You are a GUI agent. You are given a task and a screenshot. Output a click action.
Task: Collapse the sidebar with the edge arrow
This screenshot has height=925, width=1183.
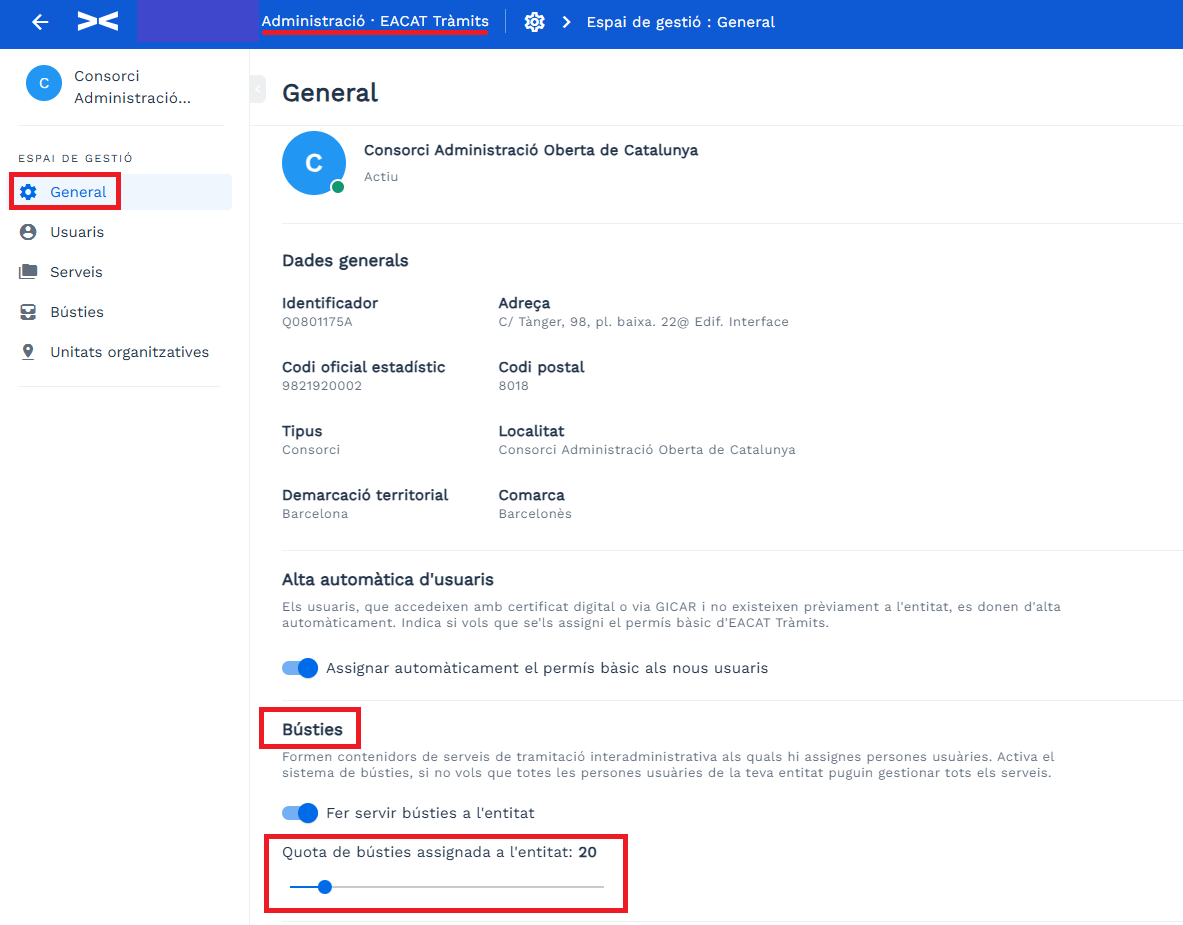[x=258, y=89]
